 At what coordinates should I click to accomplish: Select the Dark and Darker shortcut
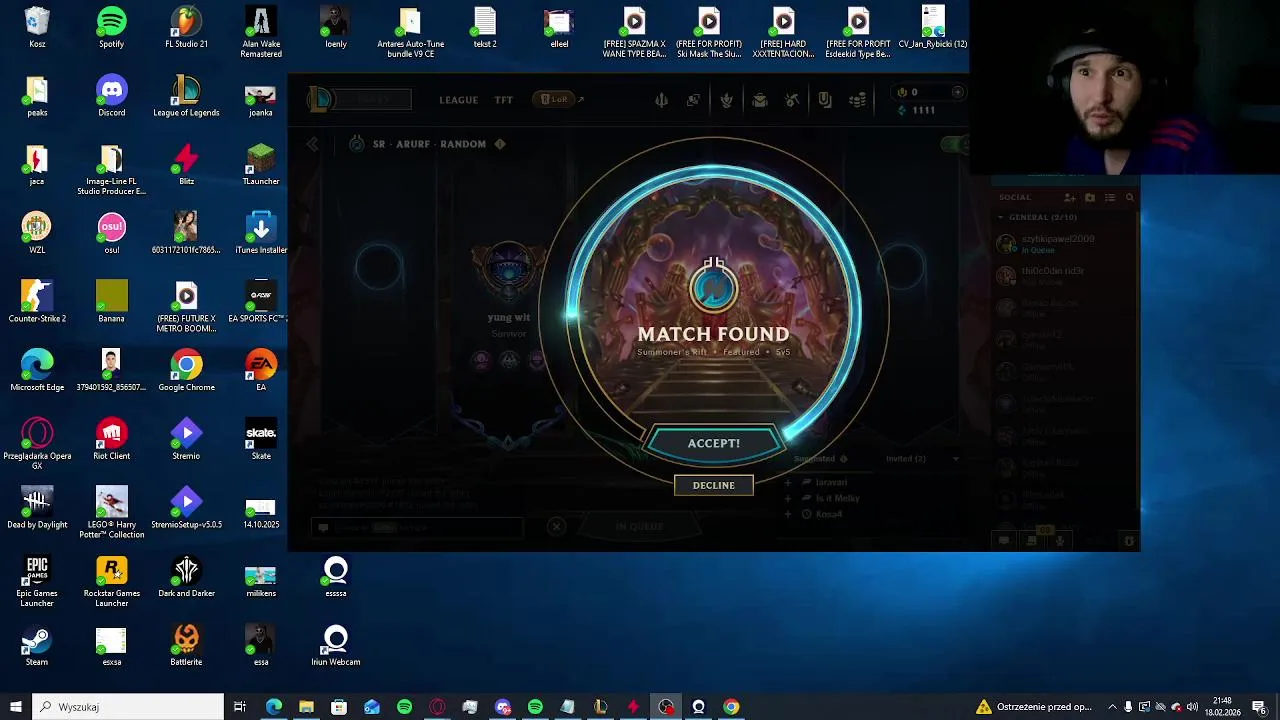click(x=186, y=578)
